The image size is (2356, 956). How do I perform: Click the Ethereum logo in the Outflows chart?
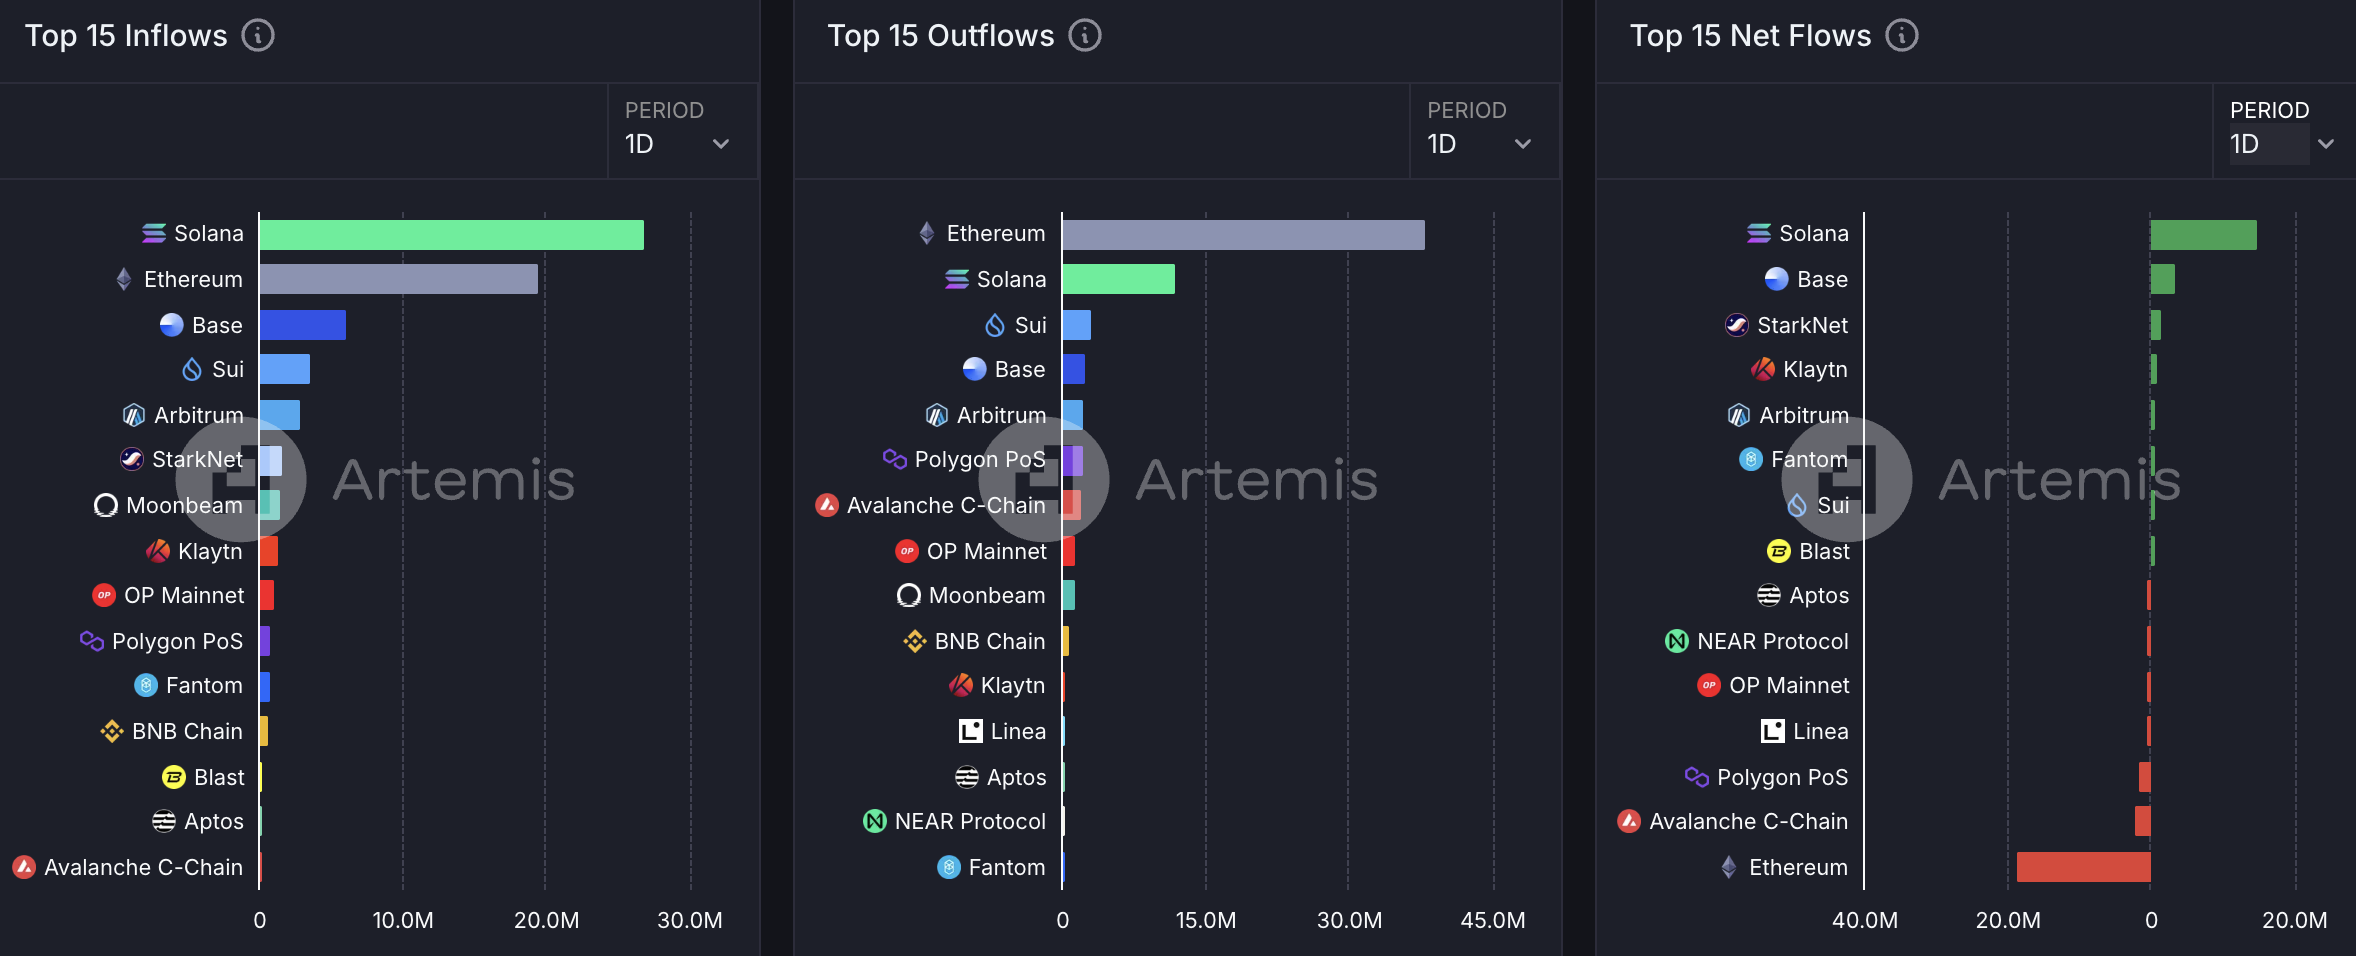[x=927, y=233]
